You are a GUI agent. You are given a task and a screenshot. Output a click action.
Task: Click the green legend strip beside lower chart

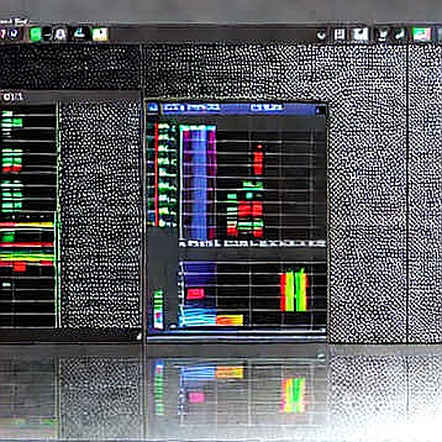[x=159, y=309]
